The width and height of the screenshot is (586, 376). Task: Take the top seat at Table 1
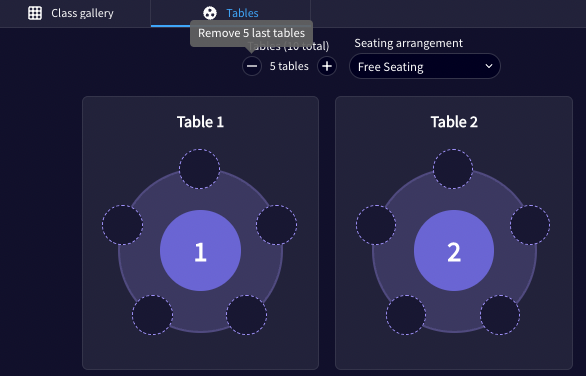coord(200,169)
